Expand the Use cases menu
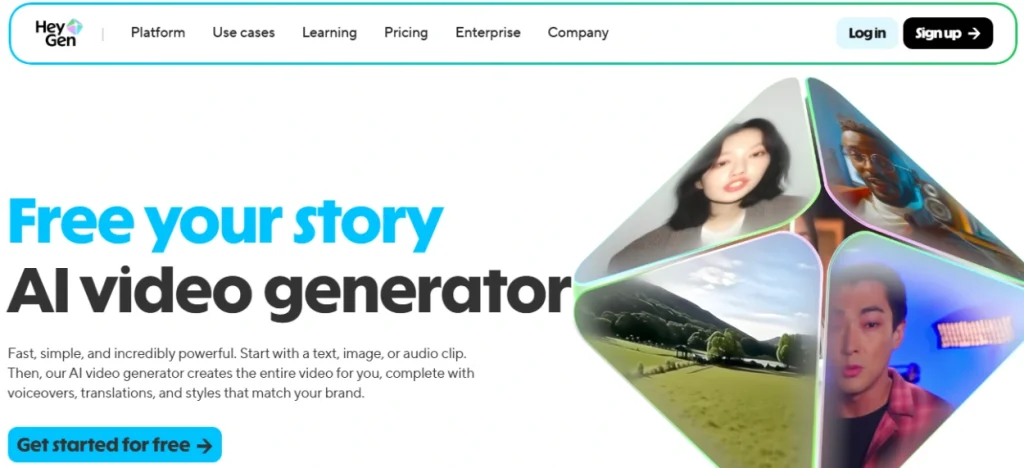The image size is (1024, 468). point(244,33)
